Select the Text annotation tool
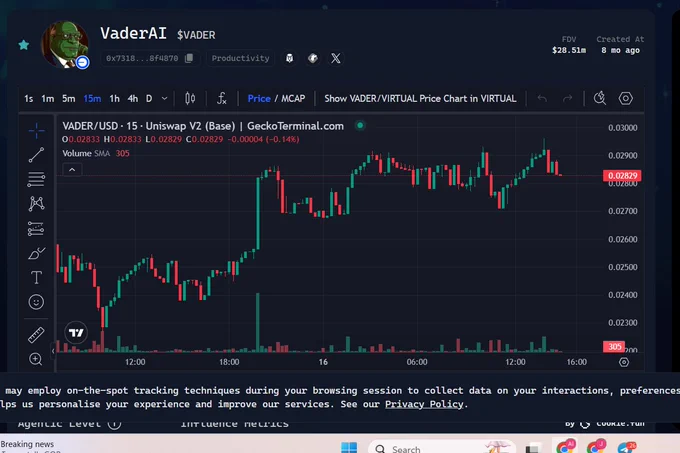Viewport: 680px width, 453px height. tap(36, 277)
